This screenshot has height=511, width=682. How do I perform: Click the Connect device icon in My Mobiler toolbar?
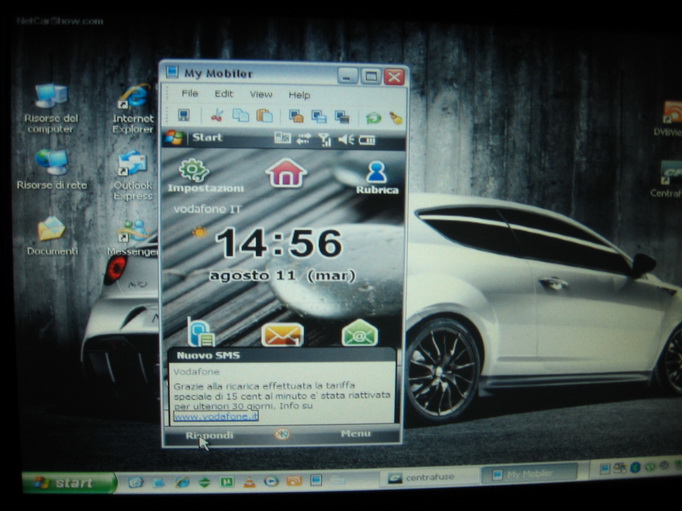tap(184, 115)
